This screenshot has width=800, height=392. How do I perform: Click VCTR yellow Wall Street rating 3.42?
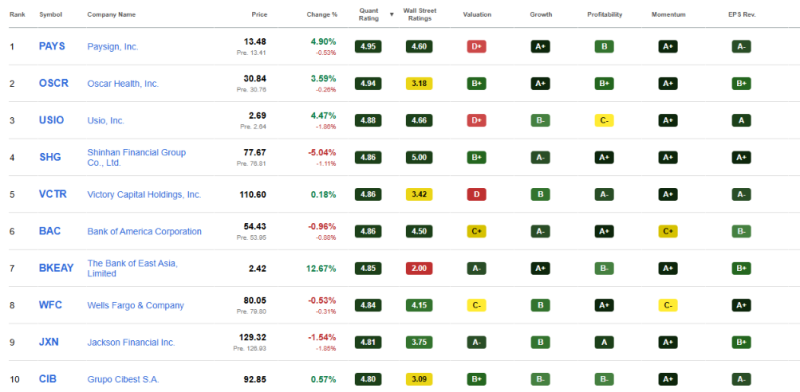pyautogui.click(x=419, y=194)
